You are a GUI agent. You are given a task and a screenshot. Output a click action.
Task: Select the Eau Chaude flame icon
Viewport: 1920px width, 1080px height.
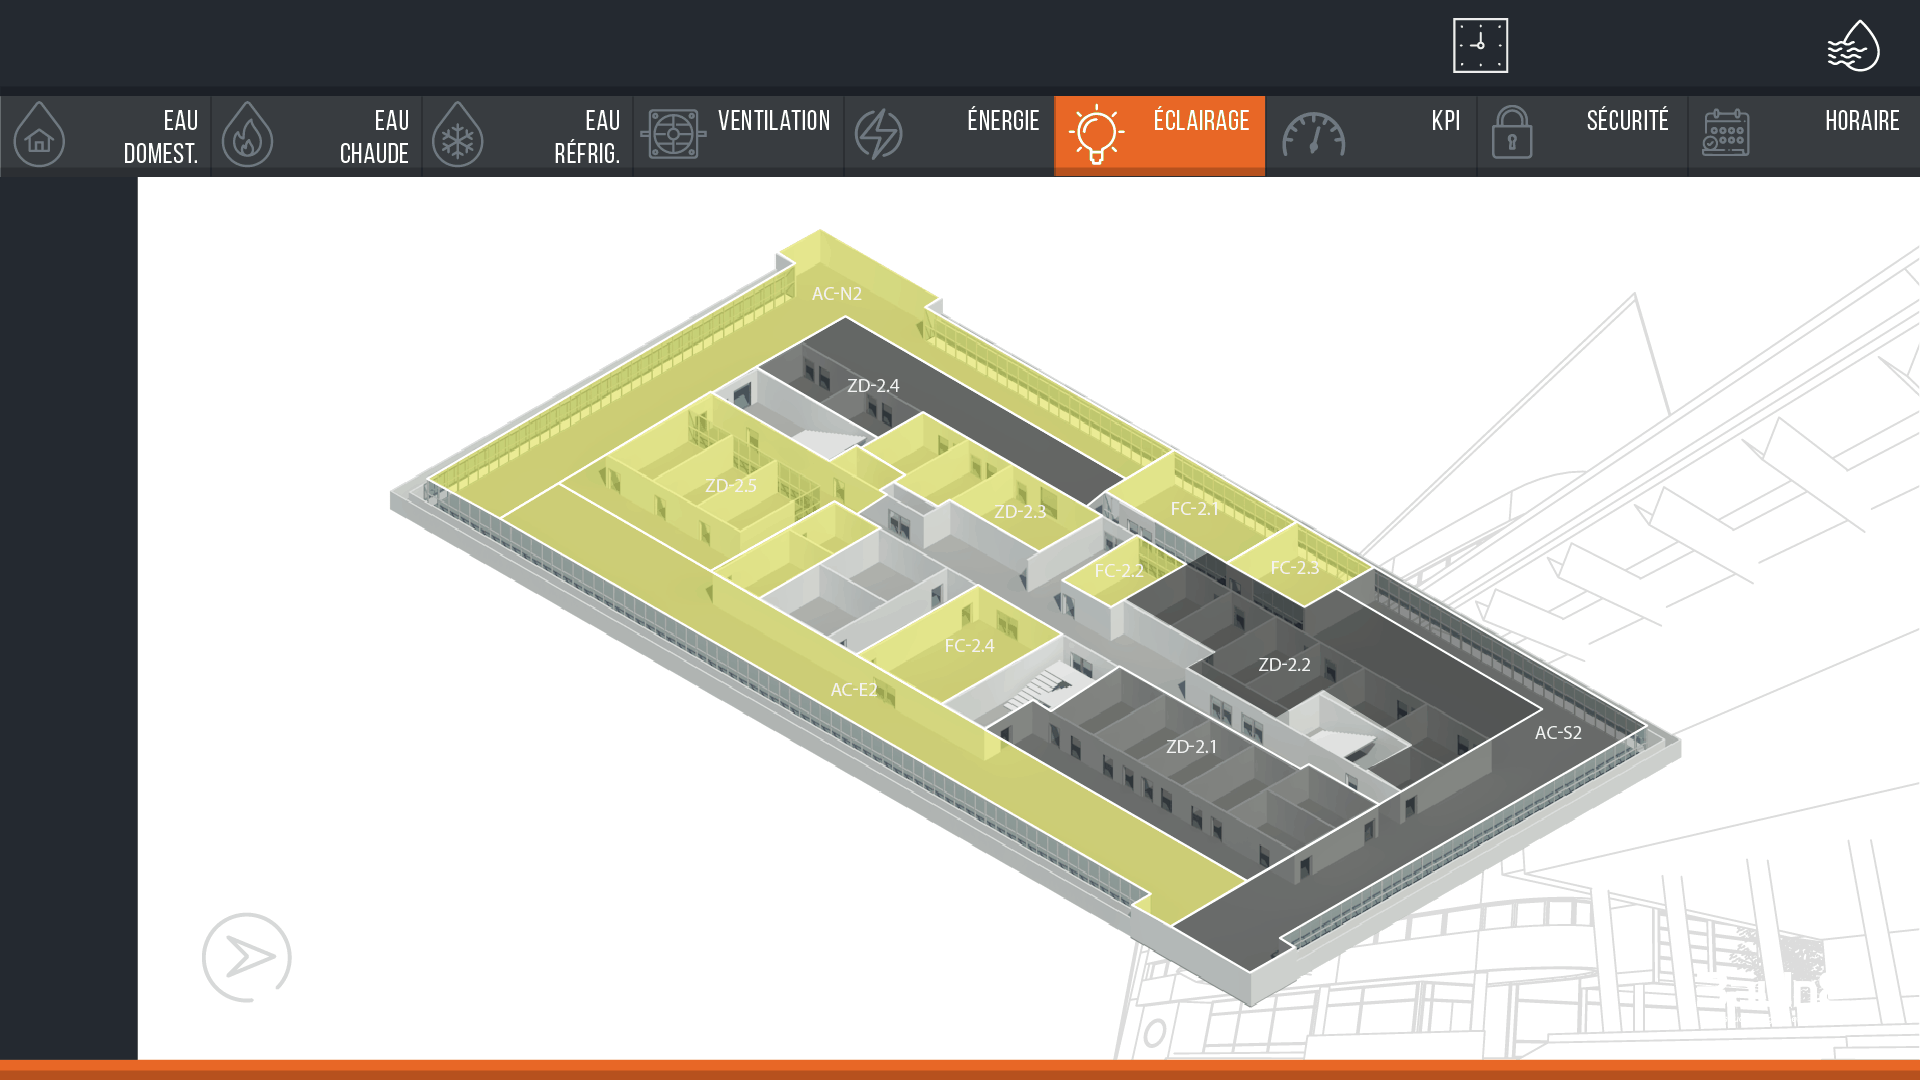tap(247, 135)
